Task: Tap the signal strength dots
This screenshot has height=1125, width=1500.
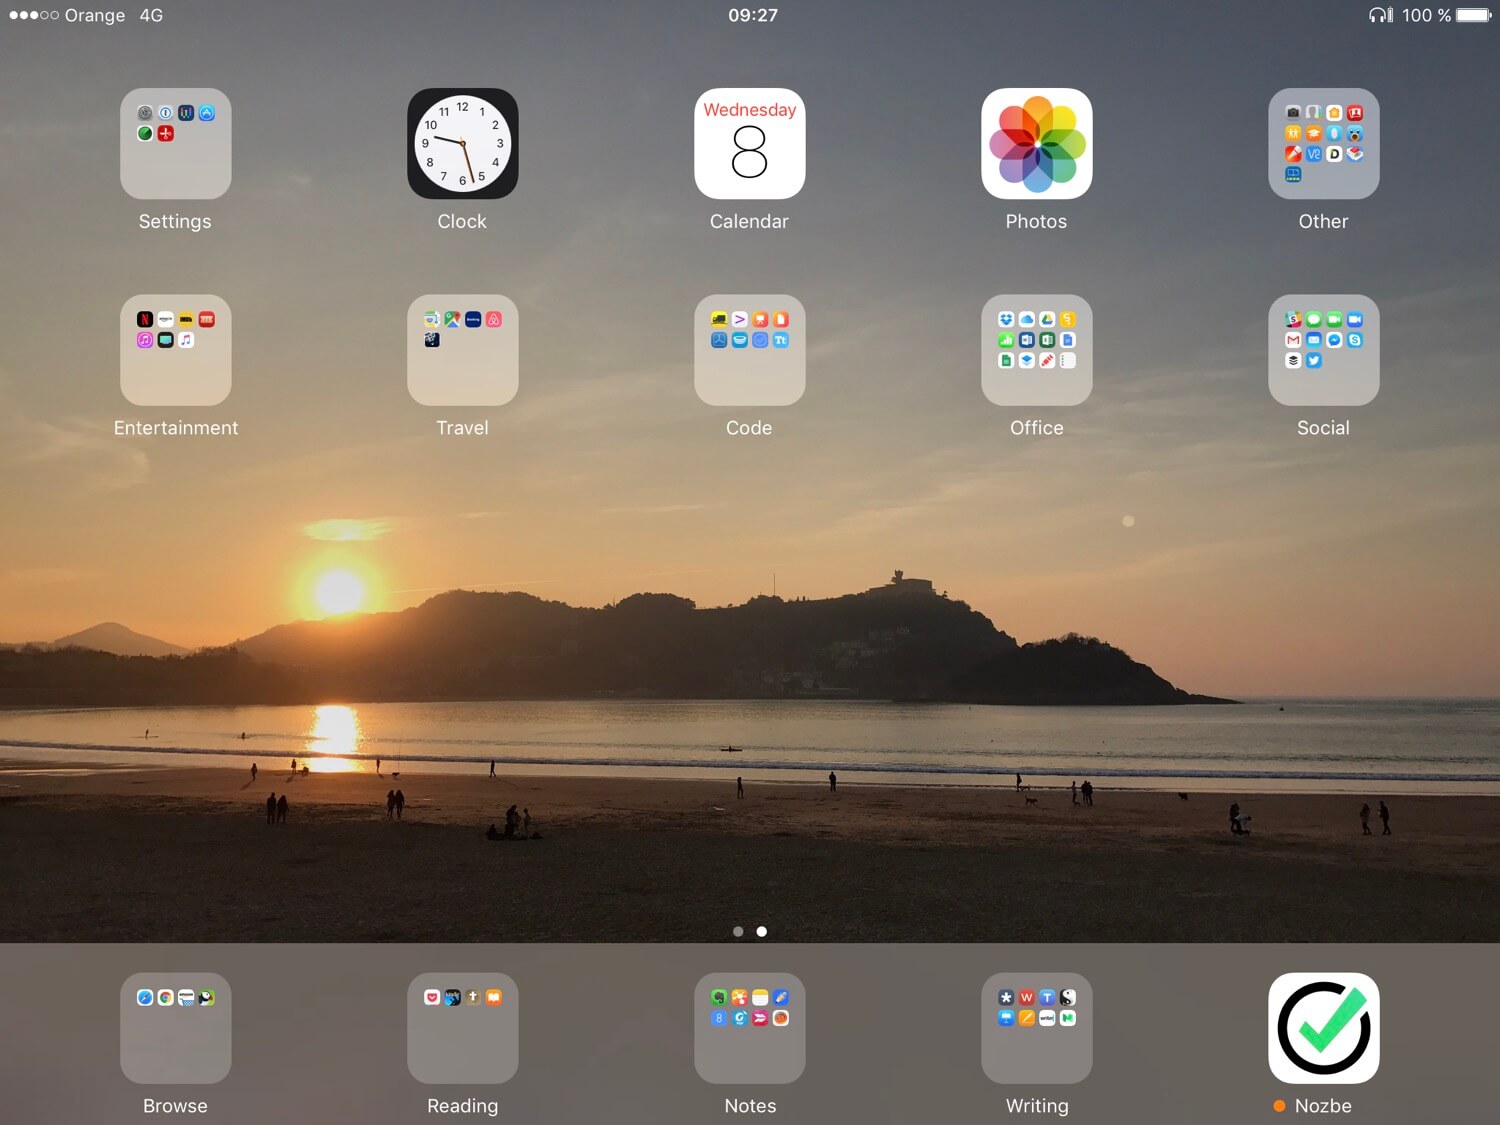Action: point(34,15)
